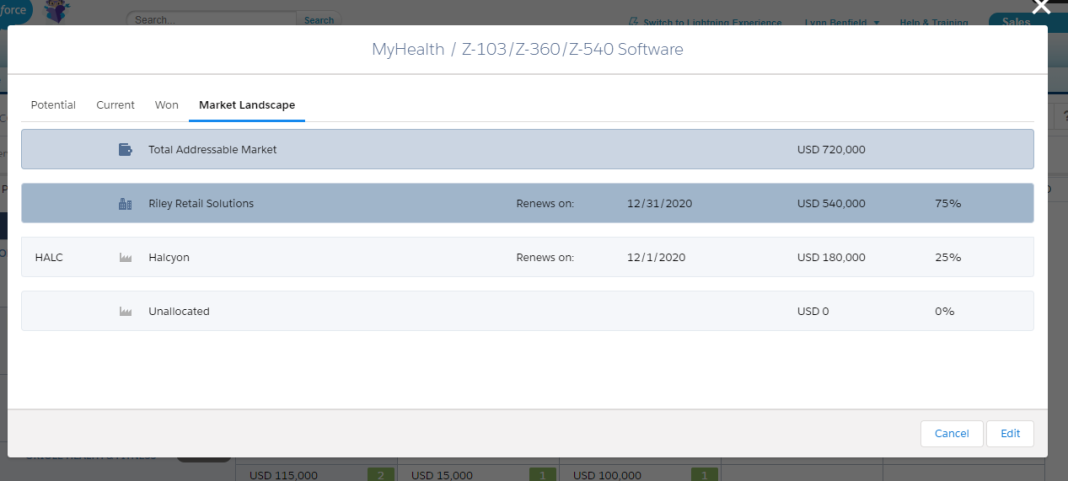Select the Unallocated row label
Screen dimensions: 1068x481
(178, 311)
